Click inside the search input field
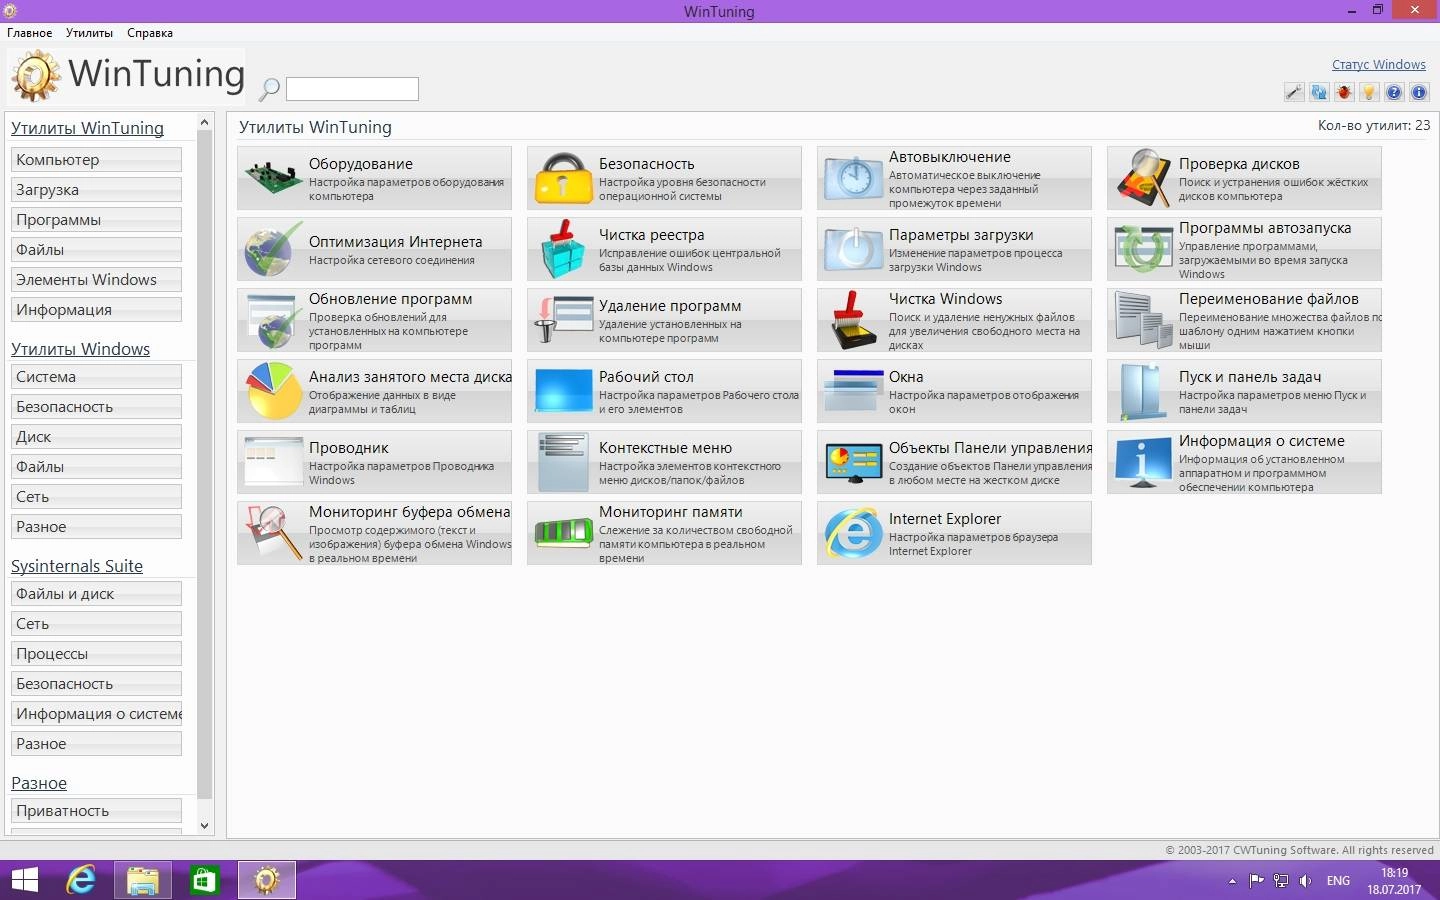 click(352, 89)
